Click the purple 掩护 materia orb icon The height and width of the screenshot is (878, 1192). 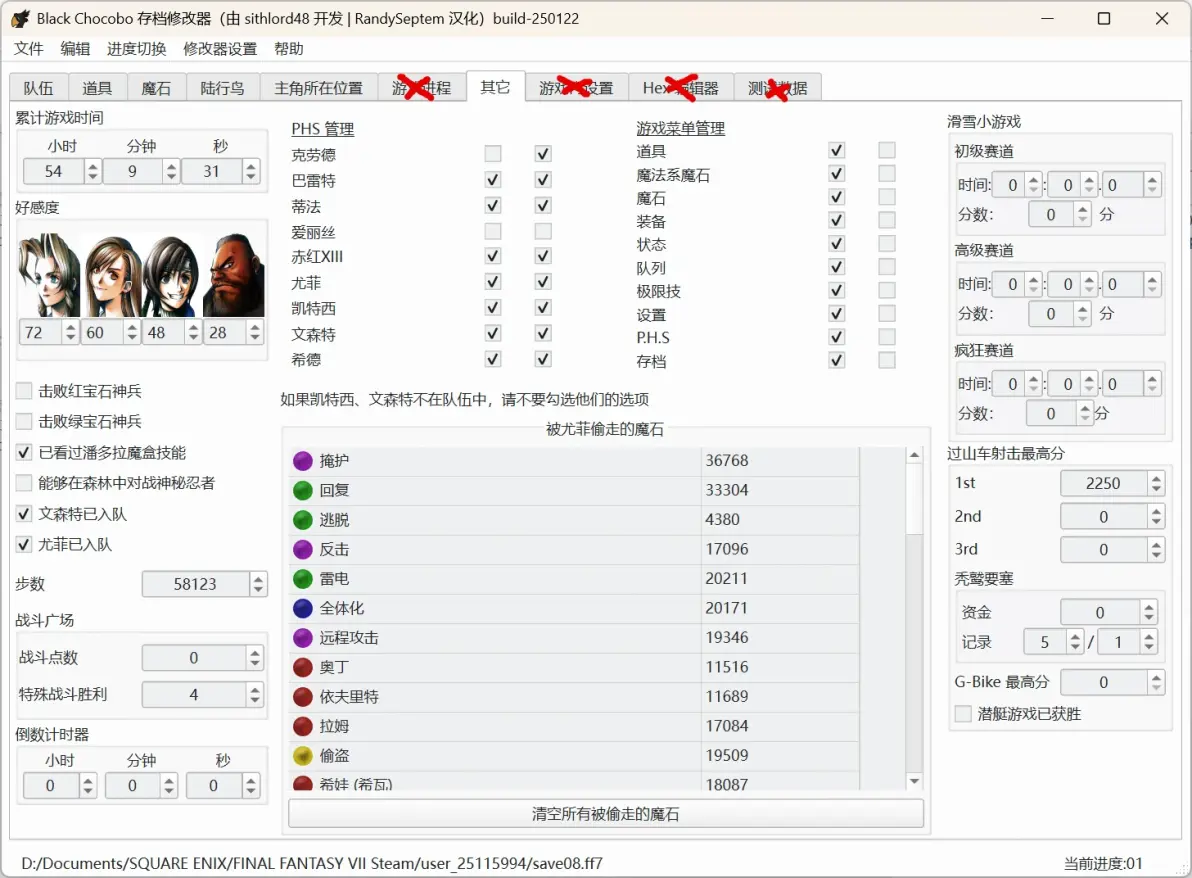click(x=303, y=461)
